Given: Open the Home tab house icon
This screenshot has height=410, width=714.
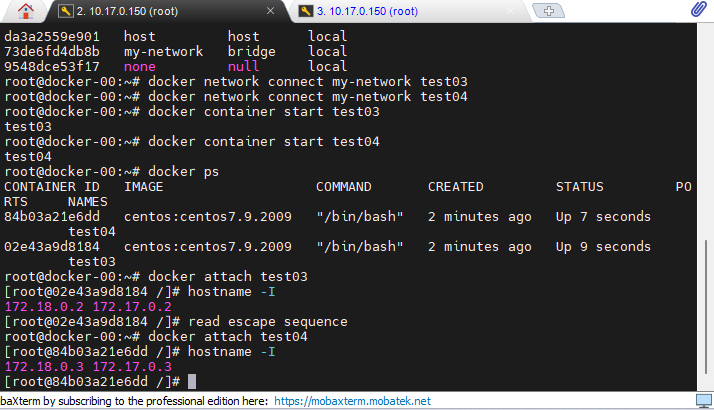Looking at the screenshot, I should (x=26, y=11).
